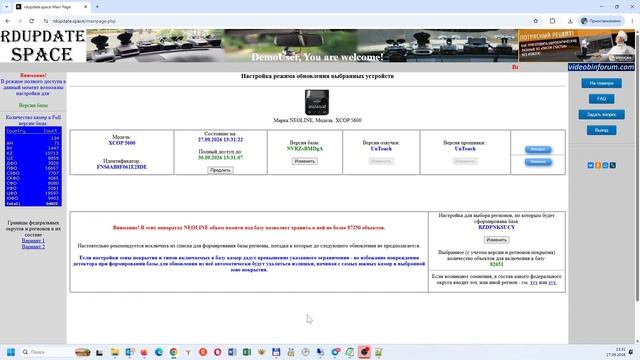
Task: Click 'Изменить' under 'Версия базы'
Action: pos(304,161)
